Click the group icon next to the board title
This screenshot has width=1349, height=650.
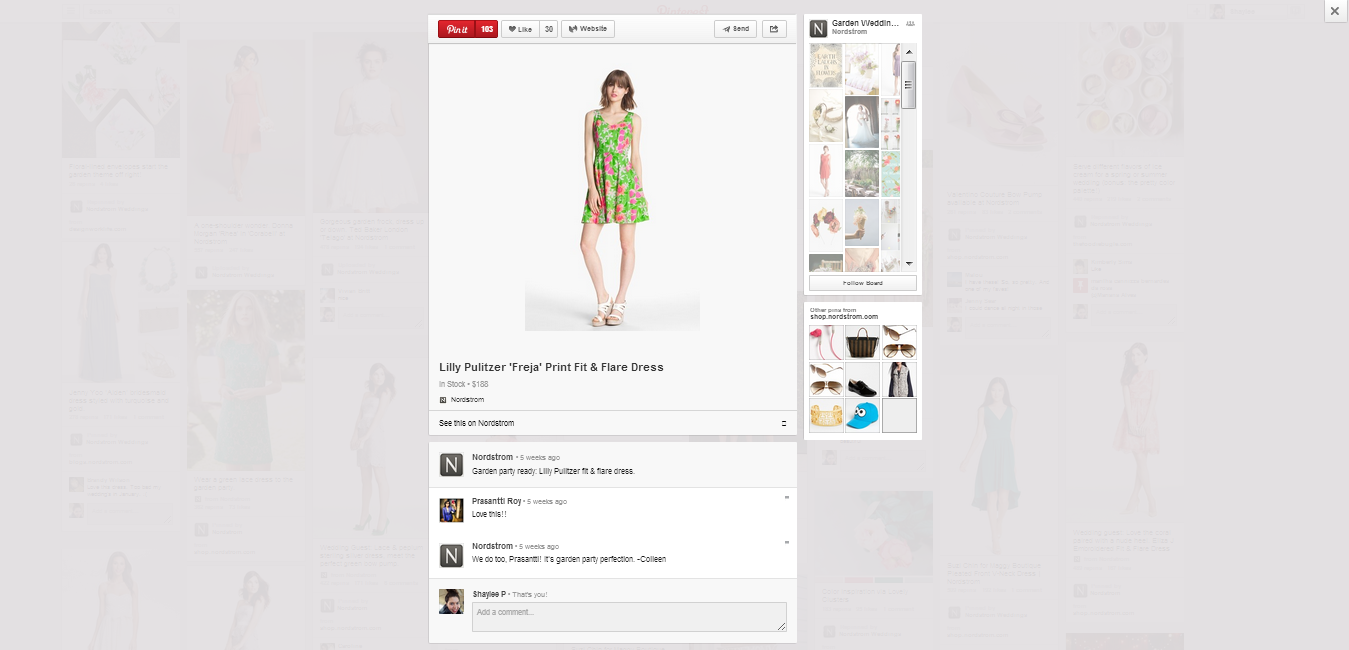tap(910, 23)
